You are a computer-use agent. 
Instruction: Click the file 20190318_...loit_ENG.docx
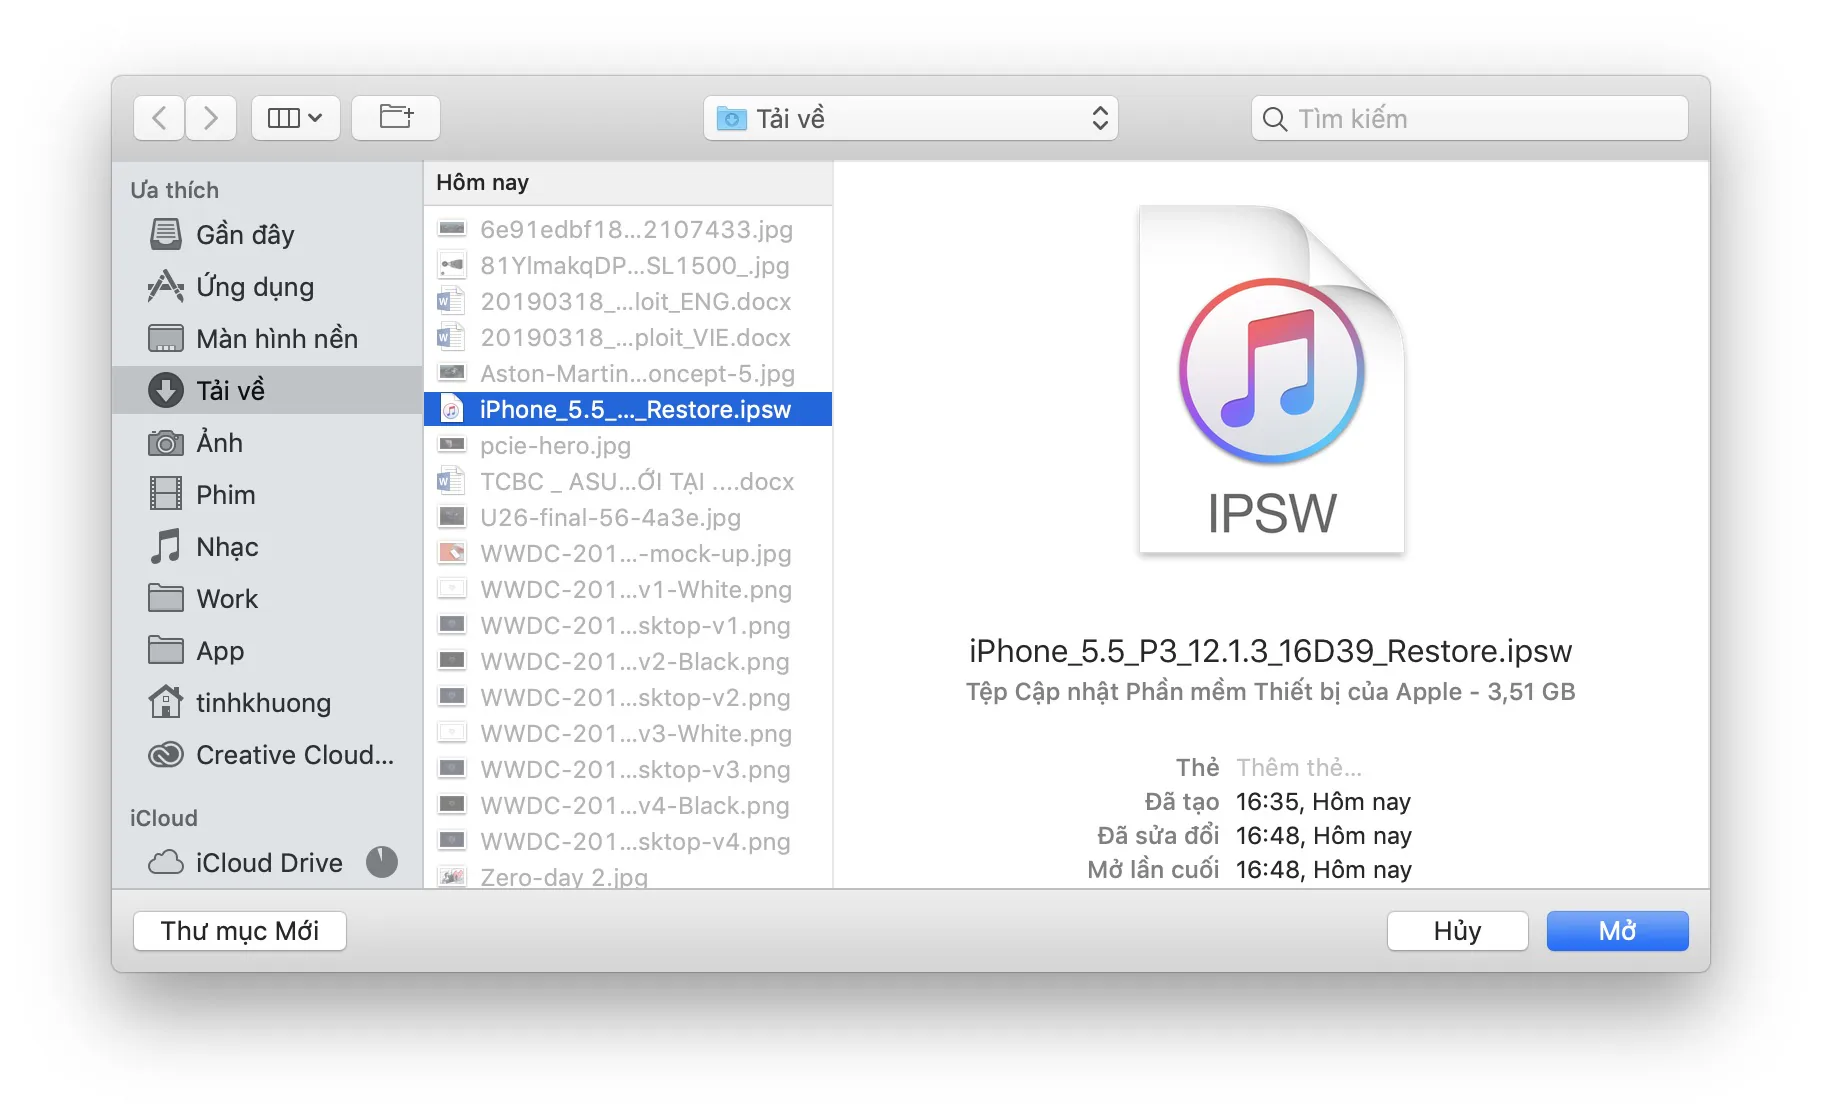pos(628,301)
